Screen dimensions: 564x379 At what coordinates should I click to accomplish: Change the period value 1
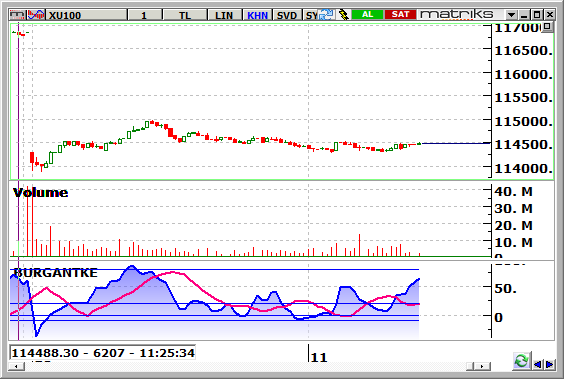[x=144, y=15]
